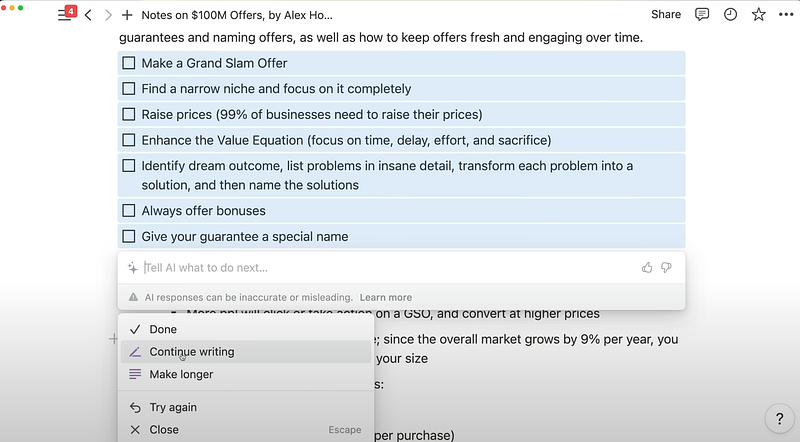Click the 'Tell AI what to do next' field

click(380, 267)
